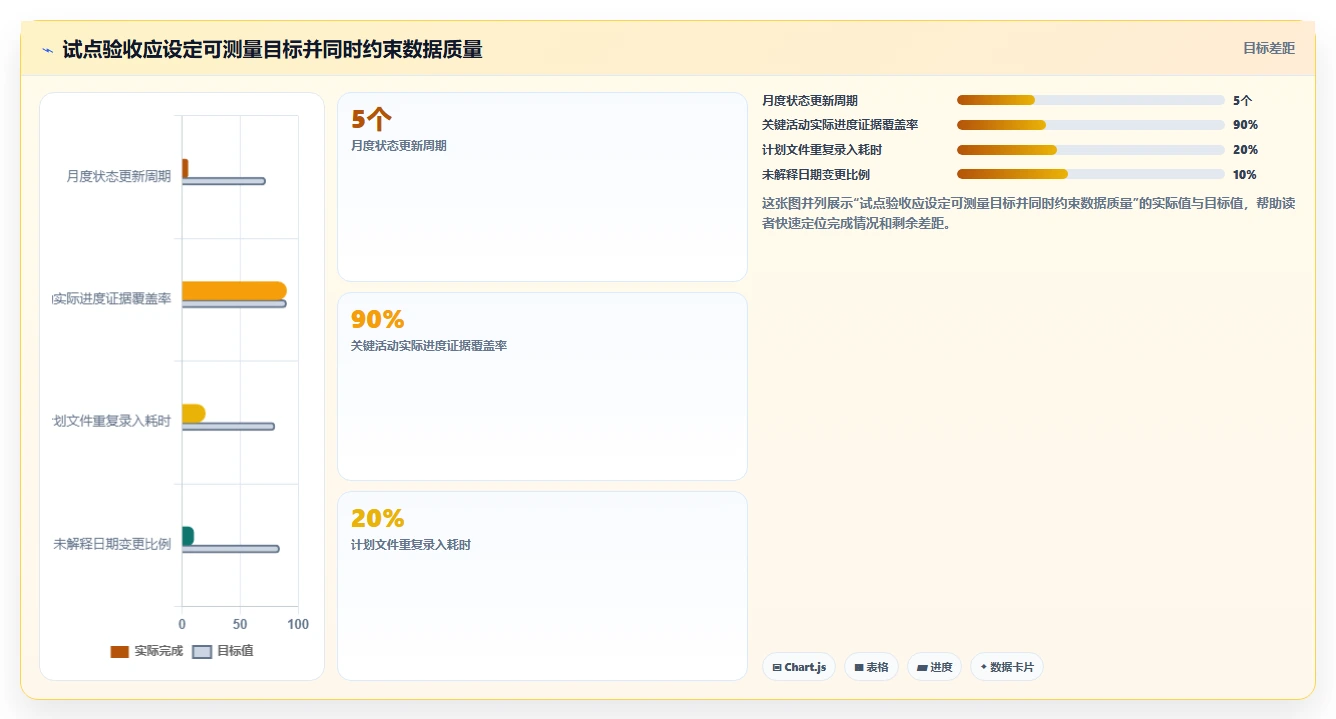Click the 10% value beside the progress bar

pos(1245,174)
